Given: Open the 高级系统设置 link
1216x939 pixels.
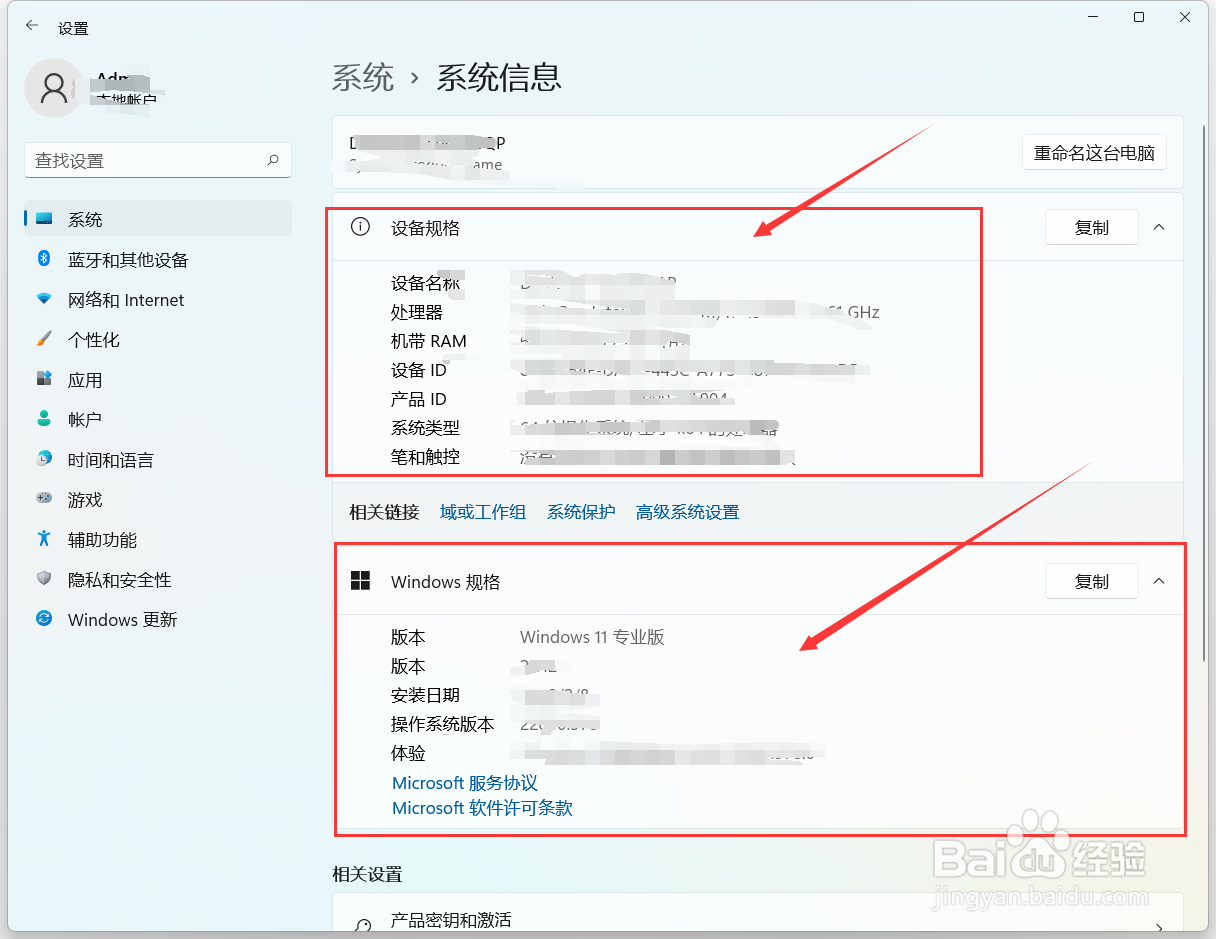Looking at the screenshot, I should 687,512.
